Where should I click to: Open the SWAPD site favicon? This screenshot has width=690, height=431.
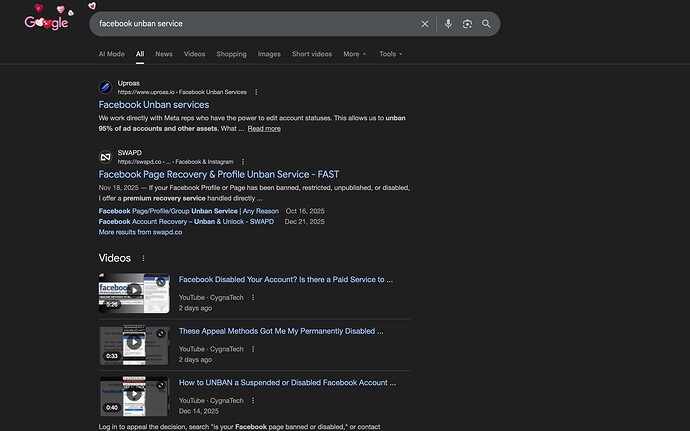coord(106,157)
